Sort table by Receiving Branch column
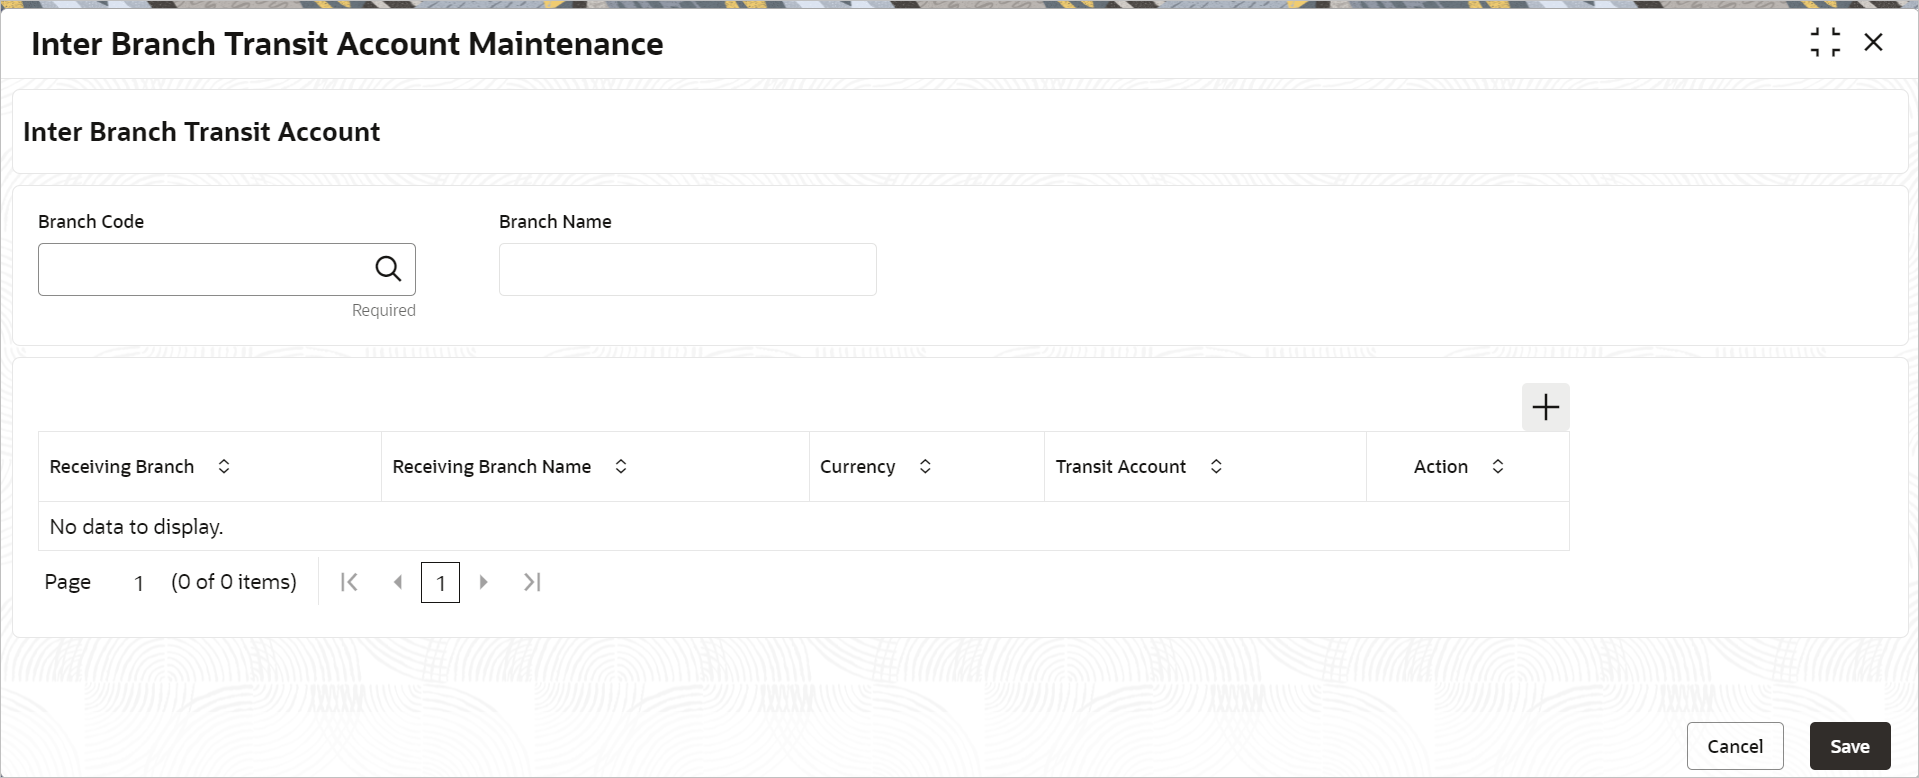 (224, 467)
